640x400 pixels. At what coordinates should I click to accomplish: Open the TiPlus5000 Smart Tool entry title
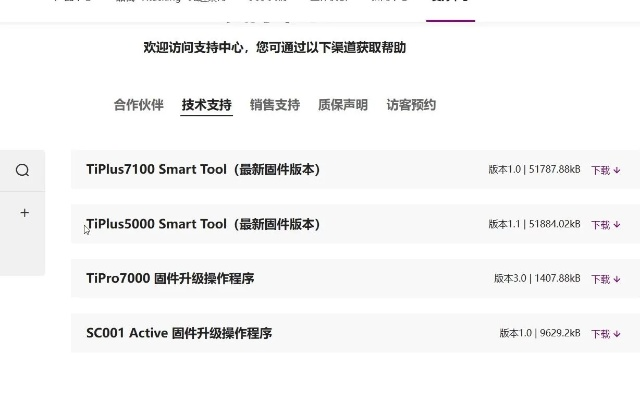[x=203, y=224]
